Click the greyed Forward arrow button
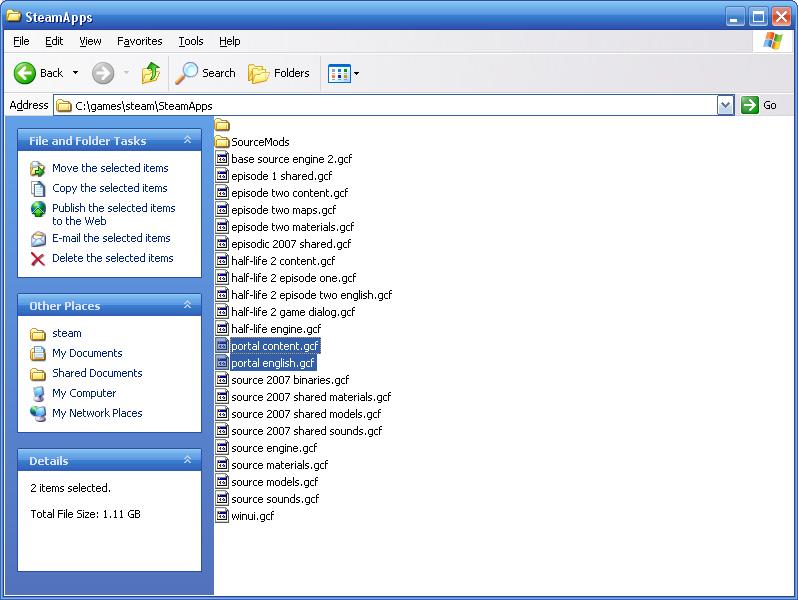The width and height of the screenshot is (798, 600). (103, 73)
